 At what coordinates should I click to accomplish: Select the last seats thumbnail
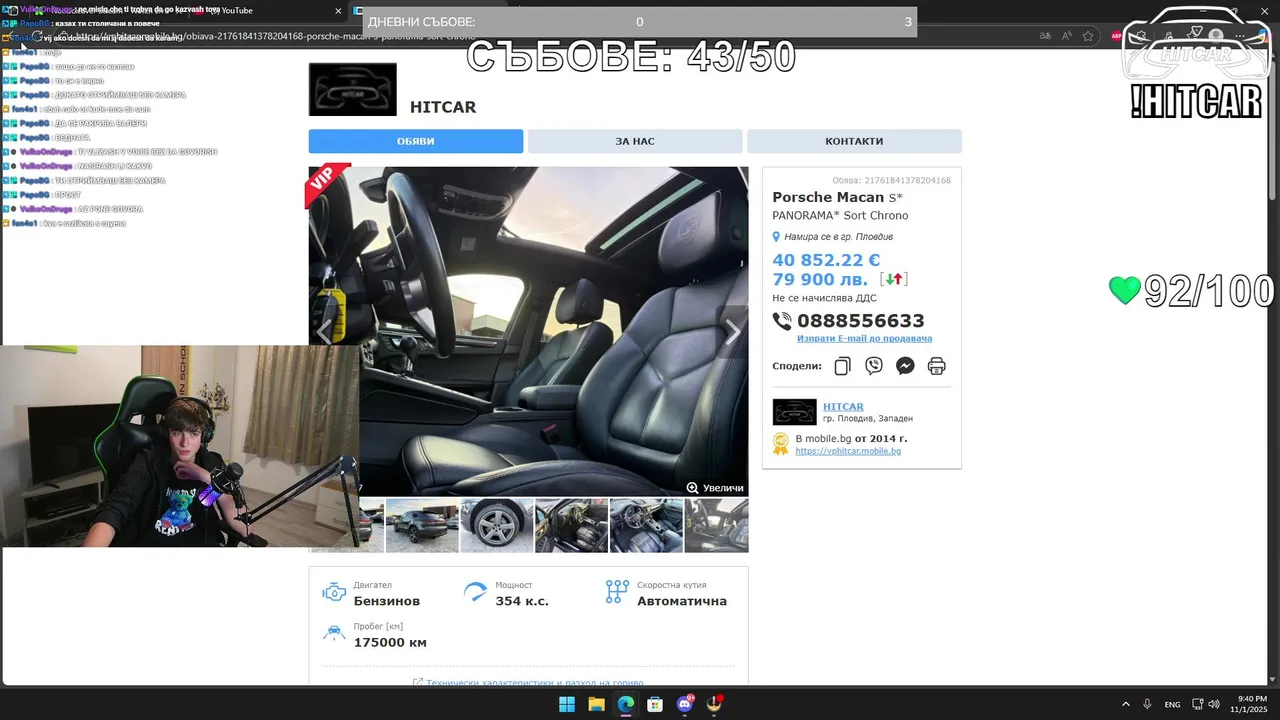(716, 525)
